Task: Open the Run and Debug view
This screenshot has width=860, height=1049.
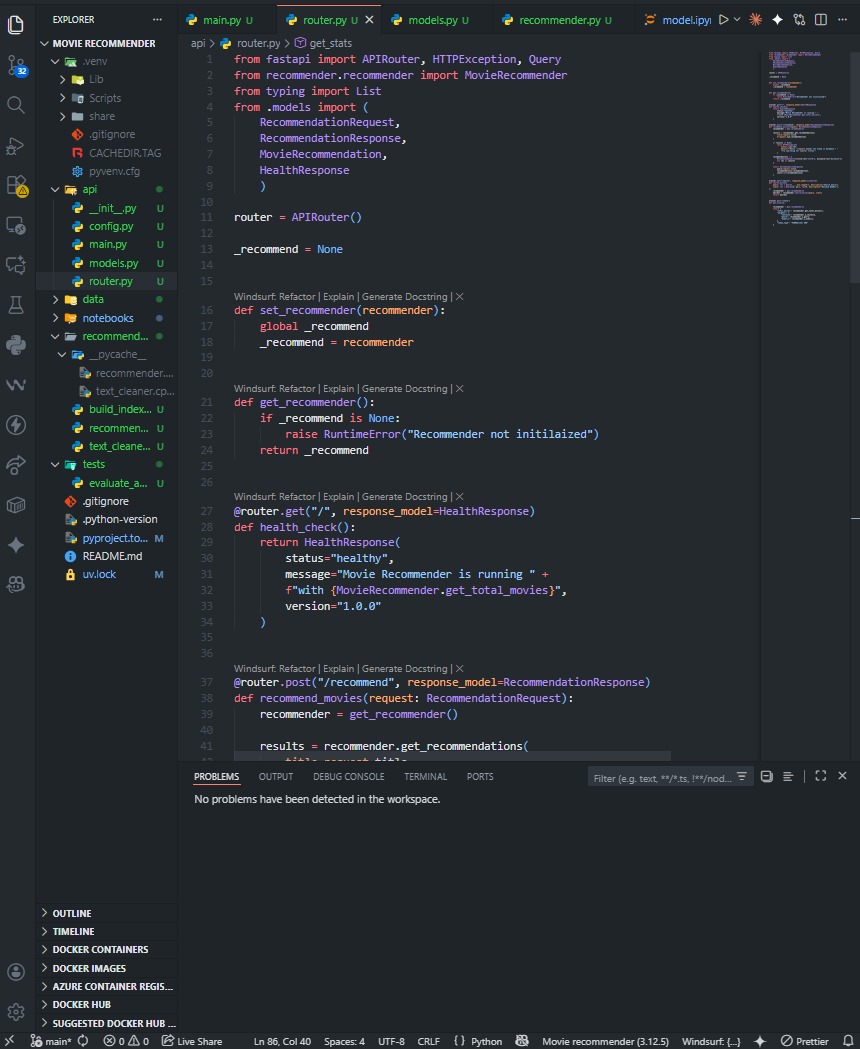Action: coord(16,145)
